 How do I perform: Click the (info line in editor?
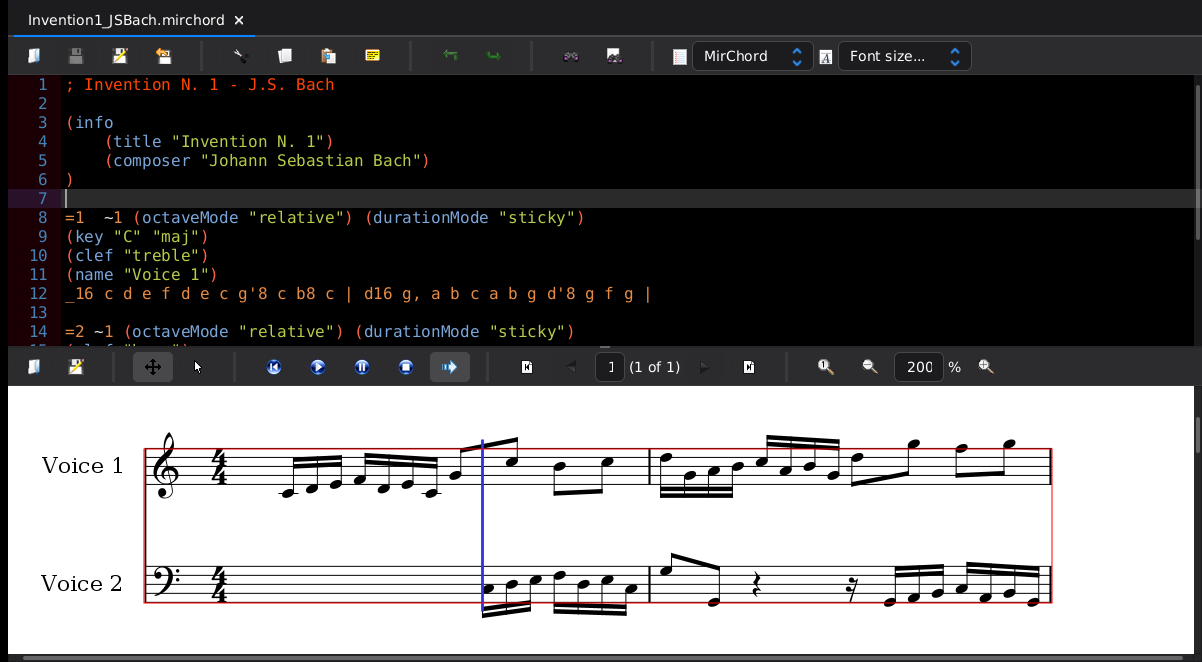click(x=90, y=122)
